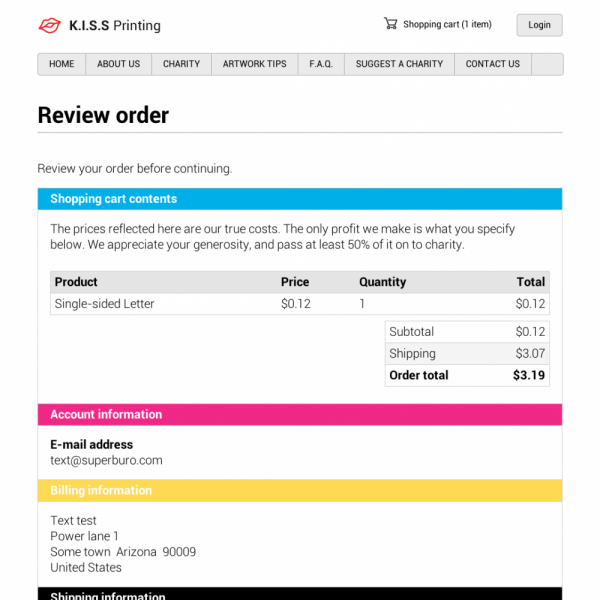
Task: Click the blue Shopping cart contents header
Action: (300, 199)
